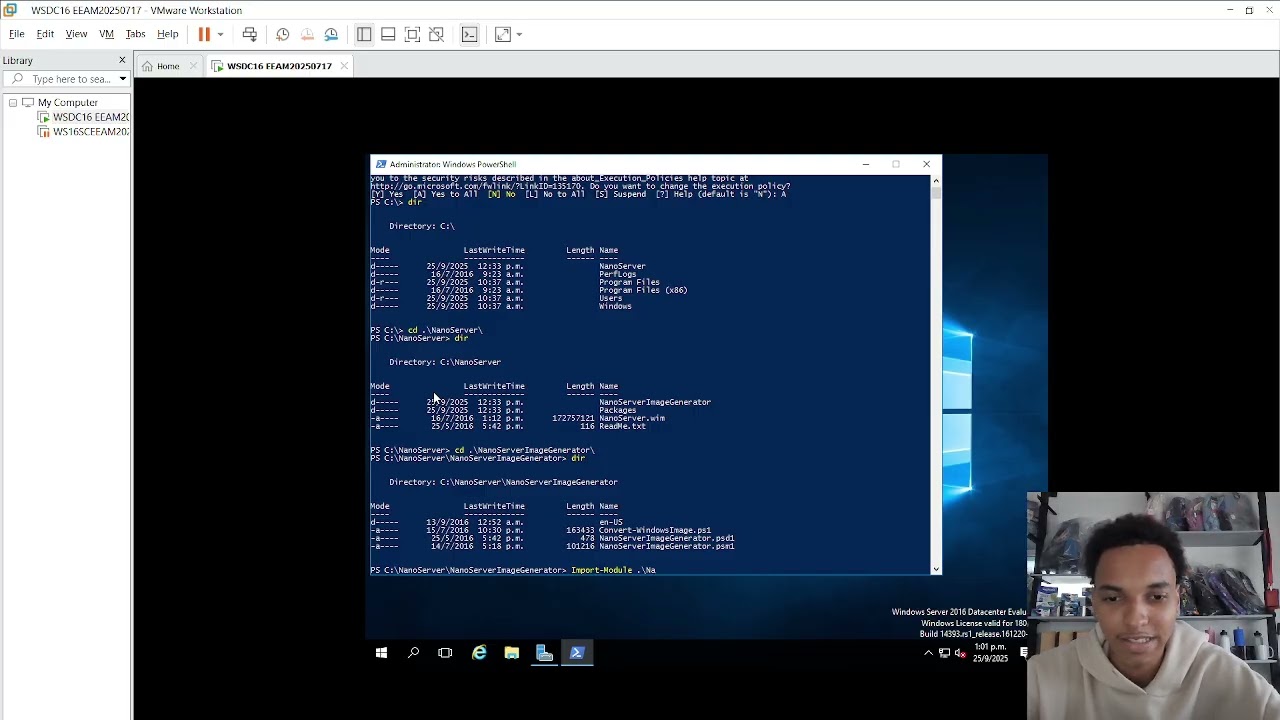
Task: Open File Explorer from guest taskbar
Action: 511,653
